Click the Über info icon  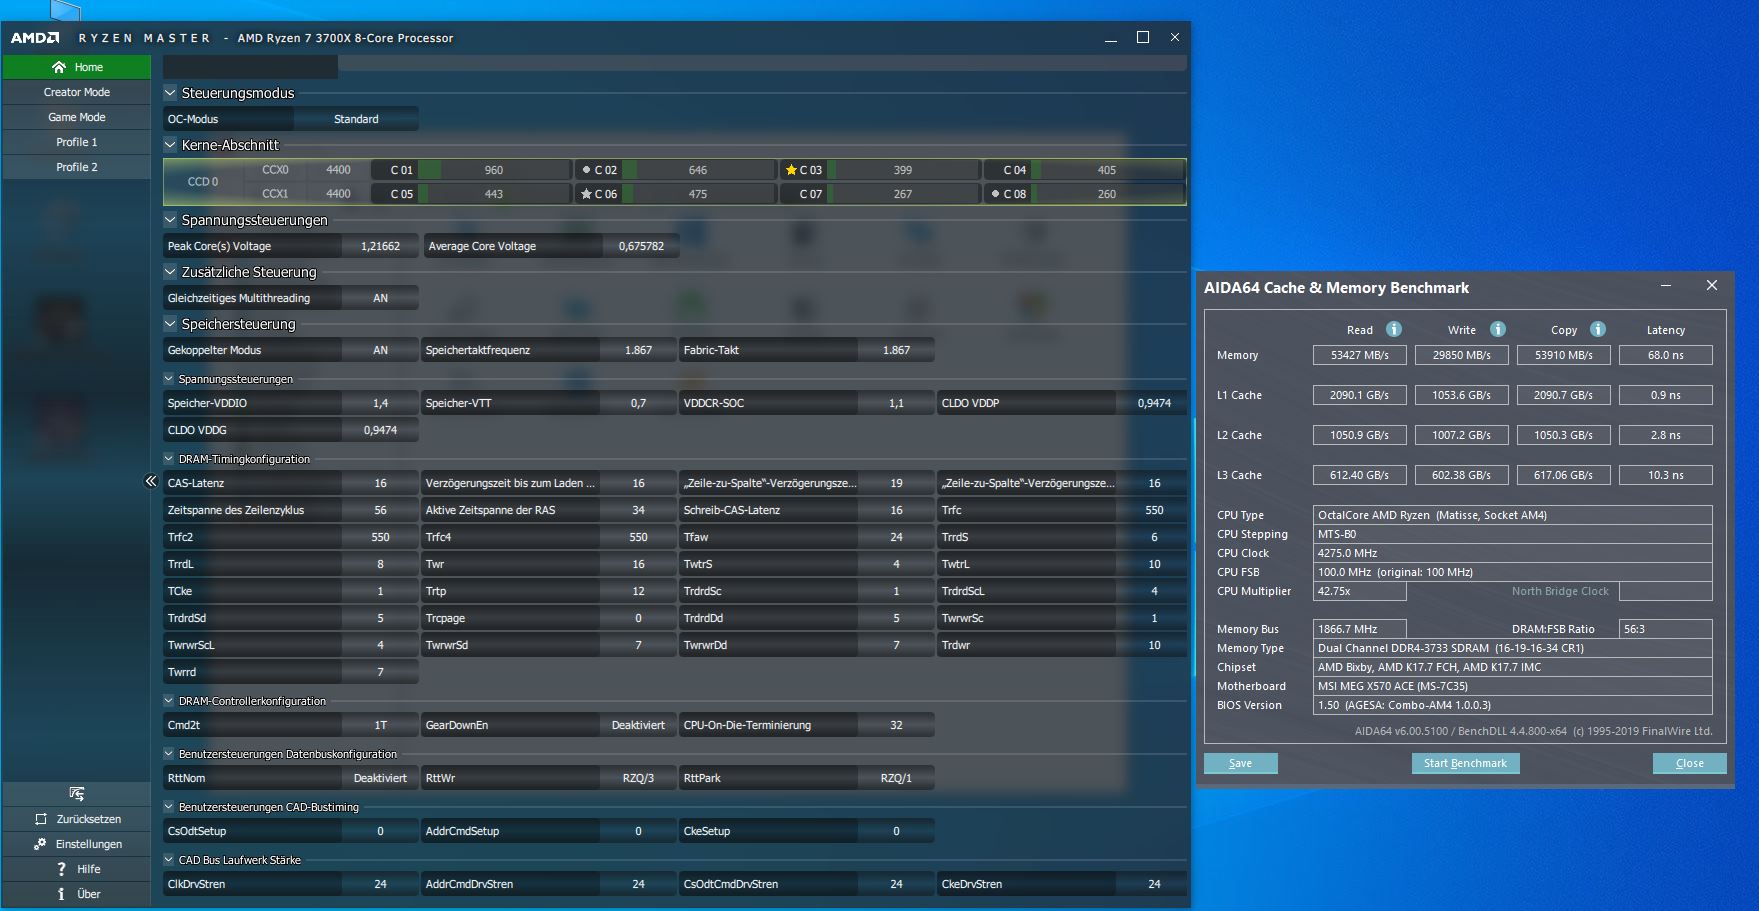point(61,894)
